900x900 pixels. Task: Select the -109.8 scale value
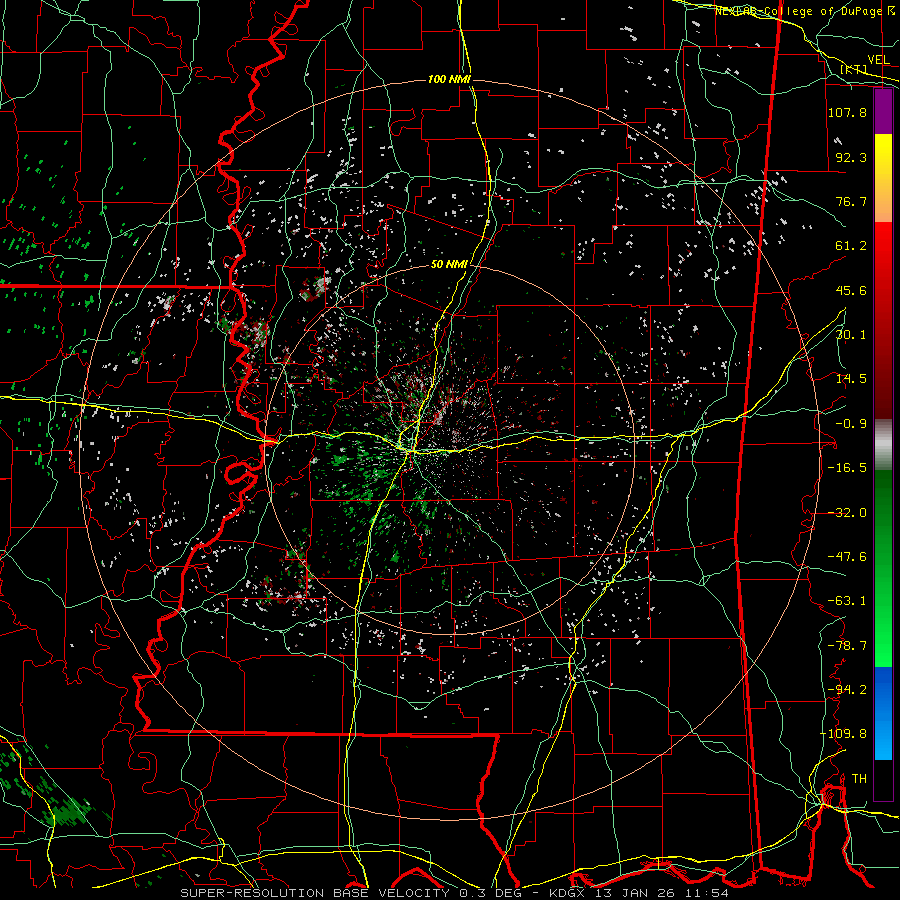[844, 734]
